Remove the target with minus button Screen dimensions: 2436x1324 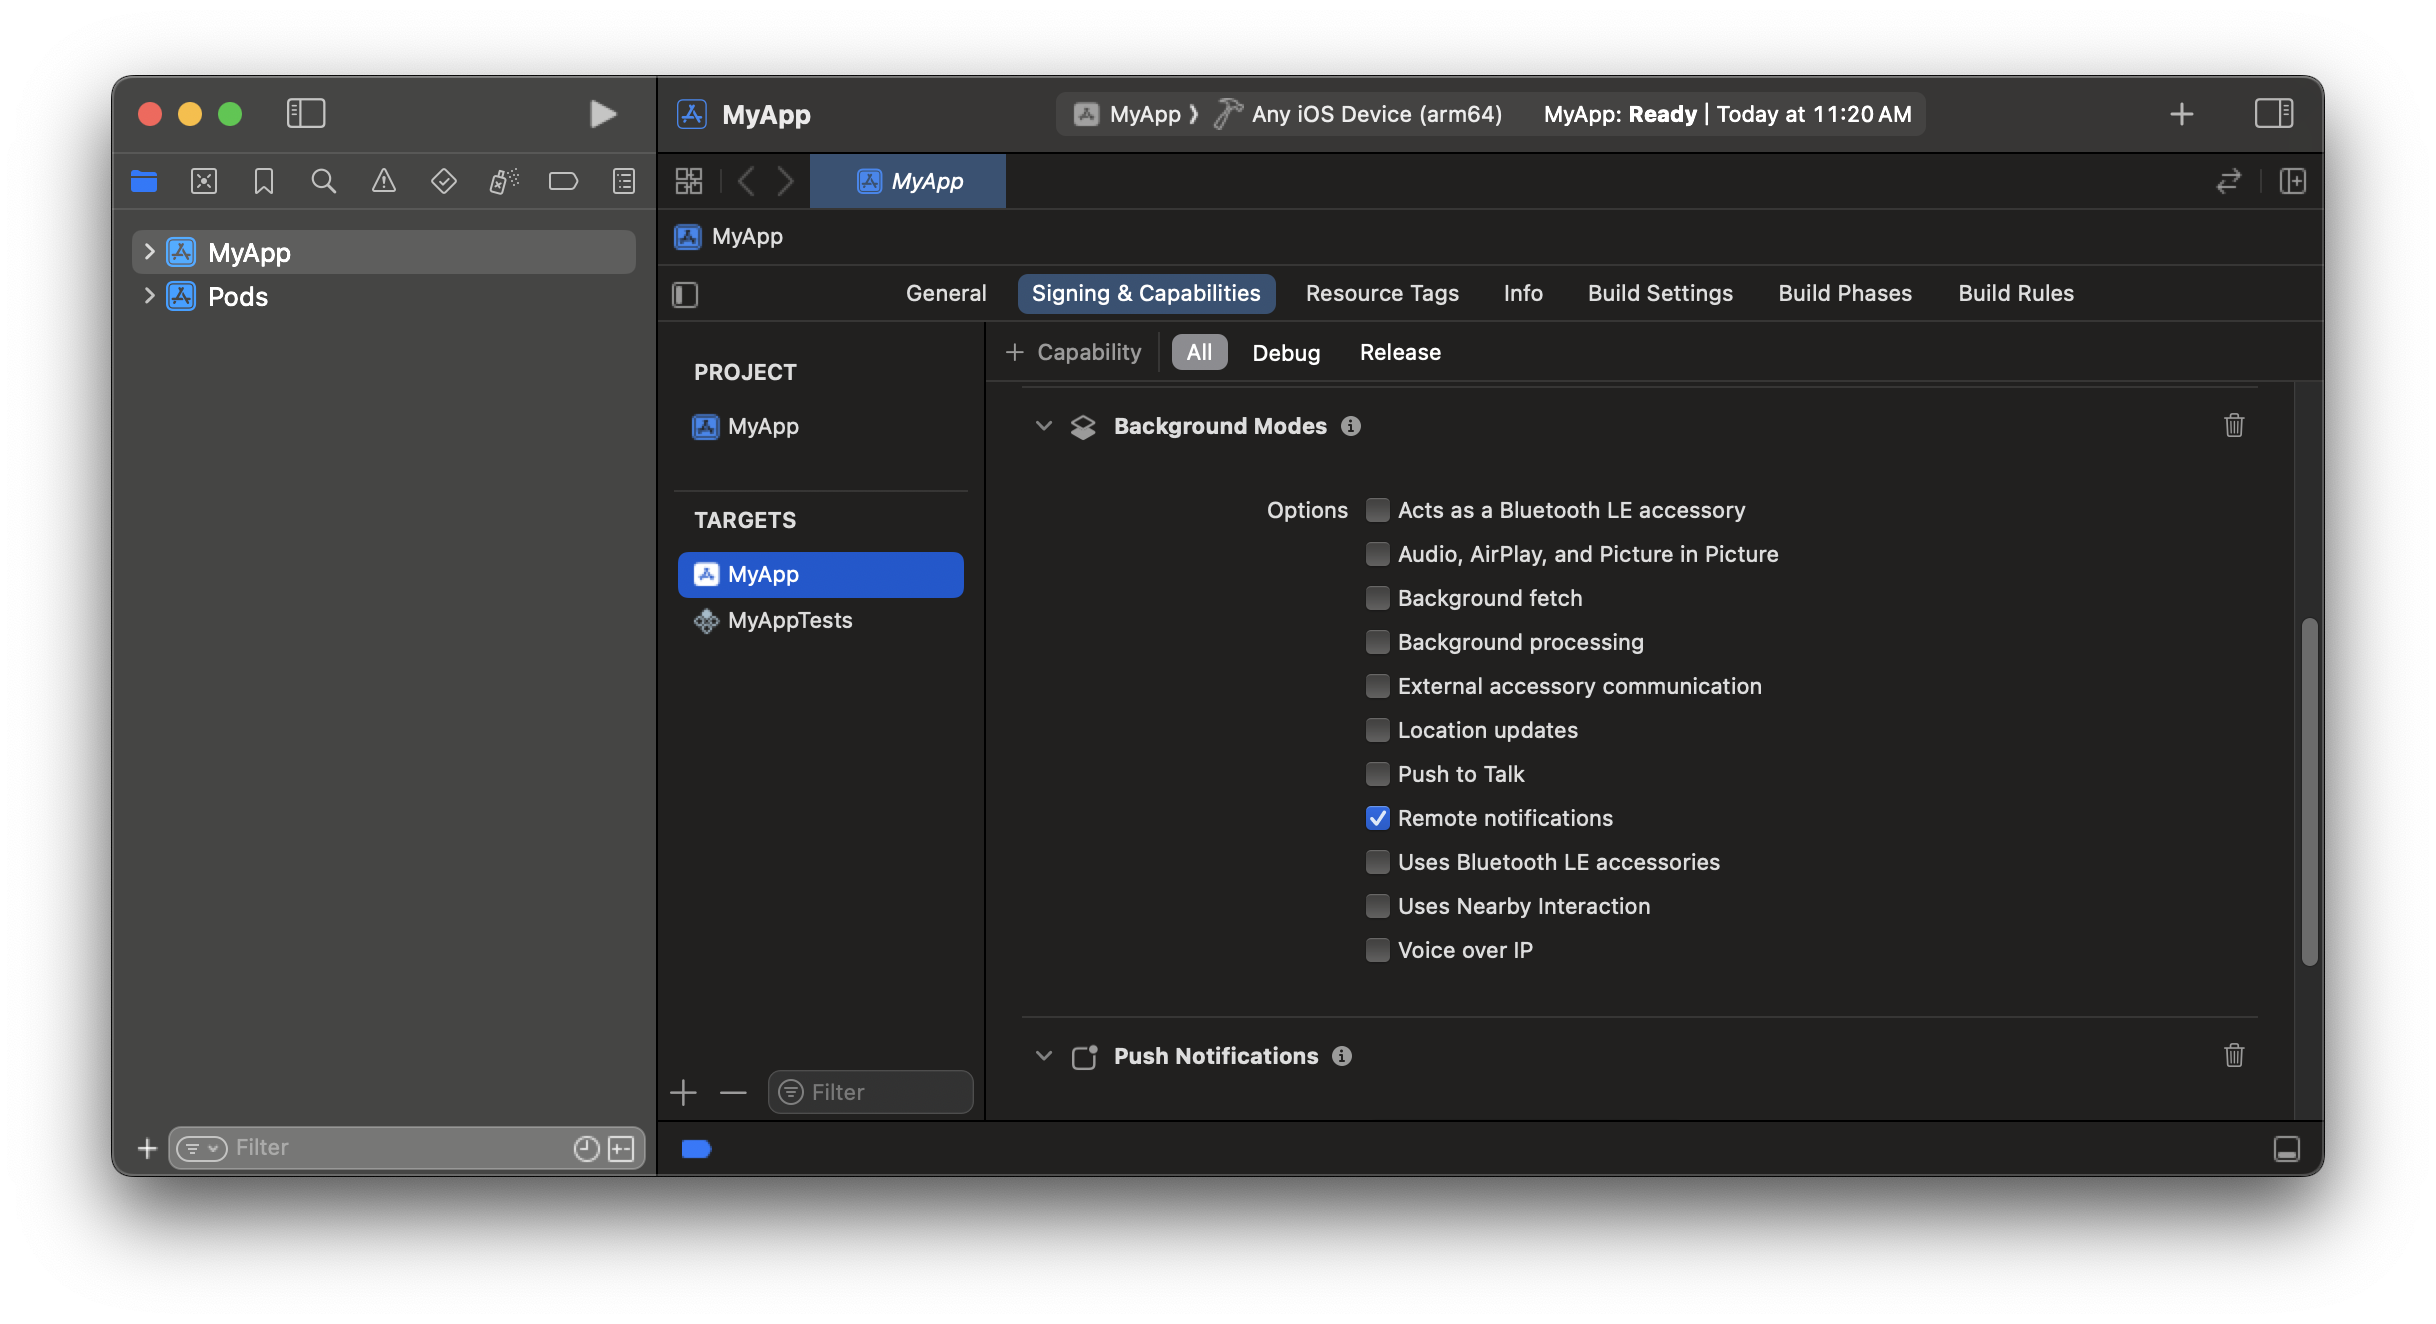(x=733, y=1092)
